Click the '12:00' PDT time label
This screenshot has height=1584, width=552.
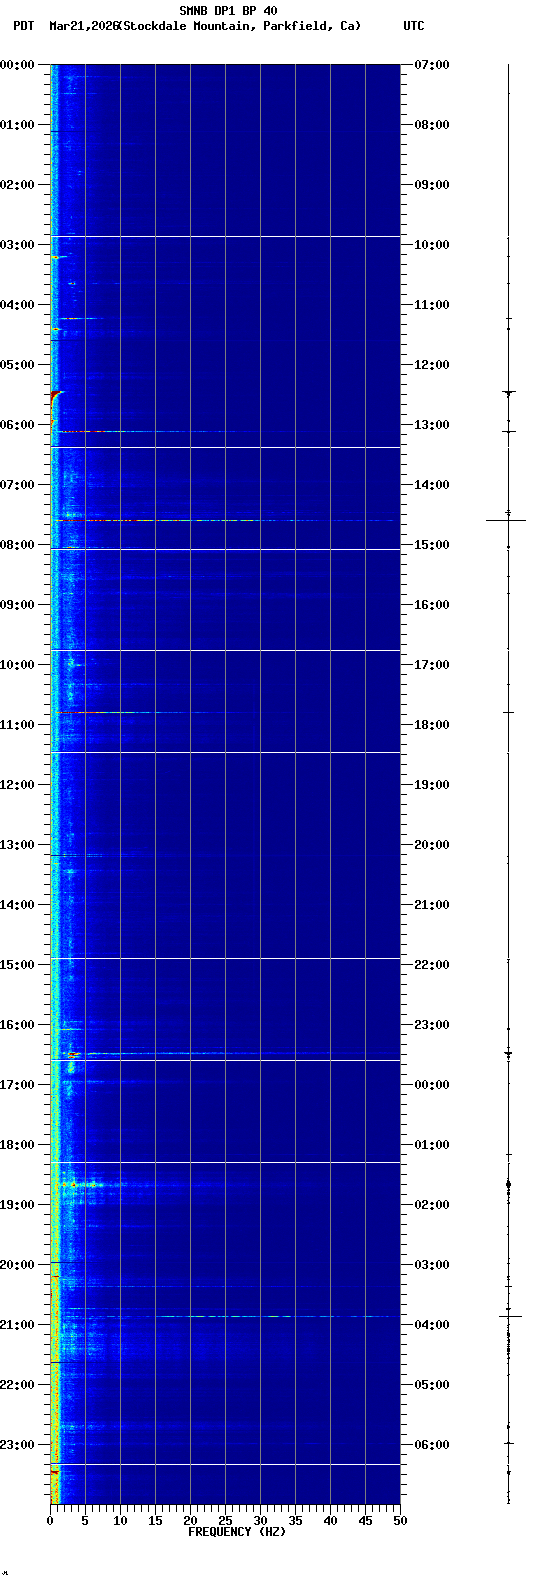click(x=17, y=785)
